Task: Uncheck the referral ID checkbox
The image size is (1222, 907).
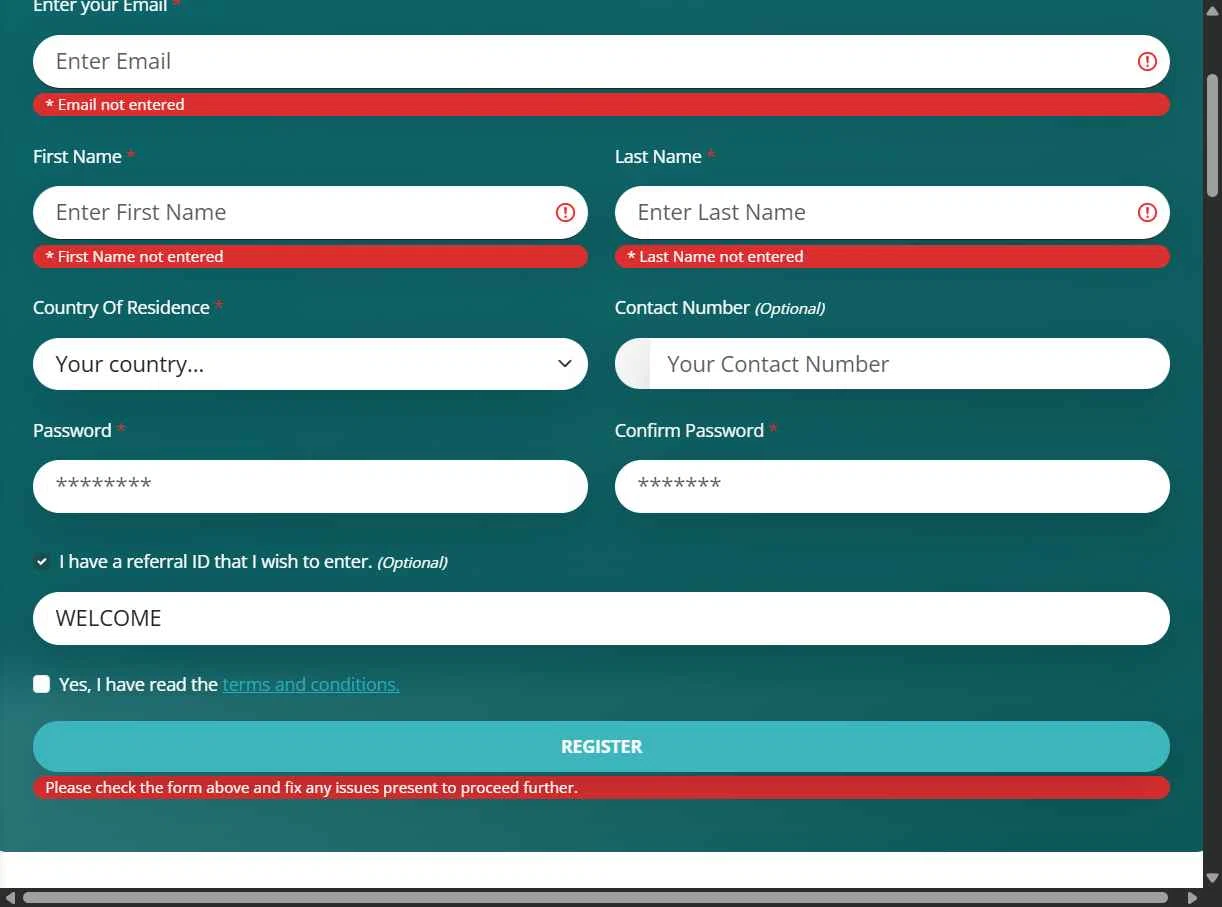Action: [41, 562]
